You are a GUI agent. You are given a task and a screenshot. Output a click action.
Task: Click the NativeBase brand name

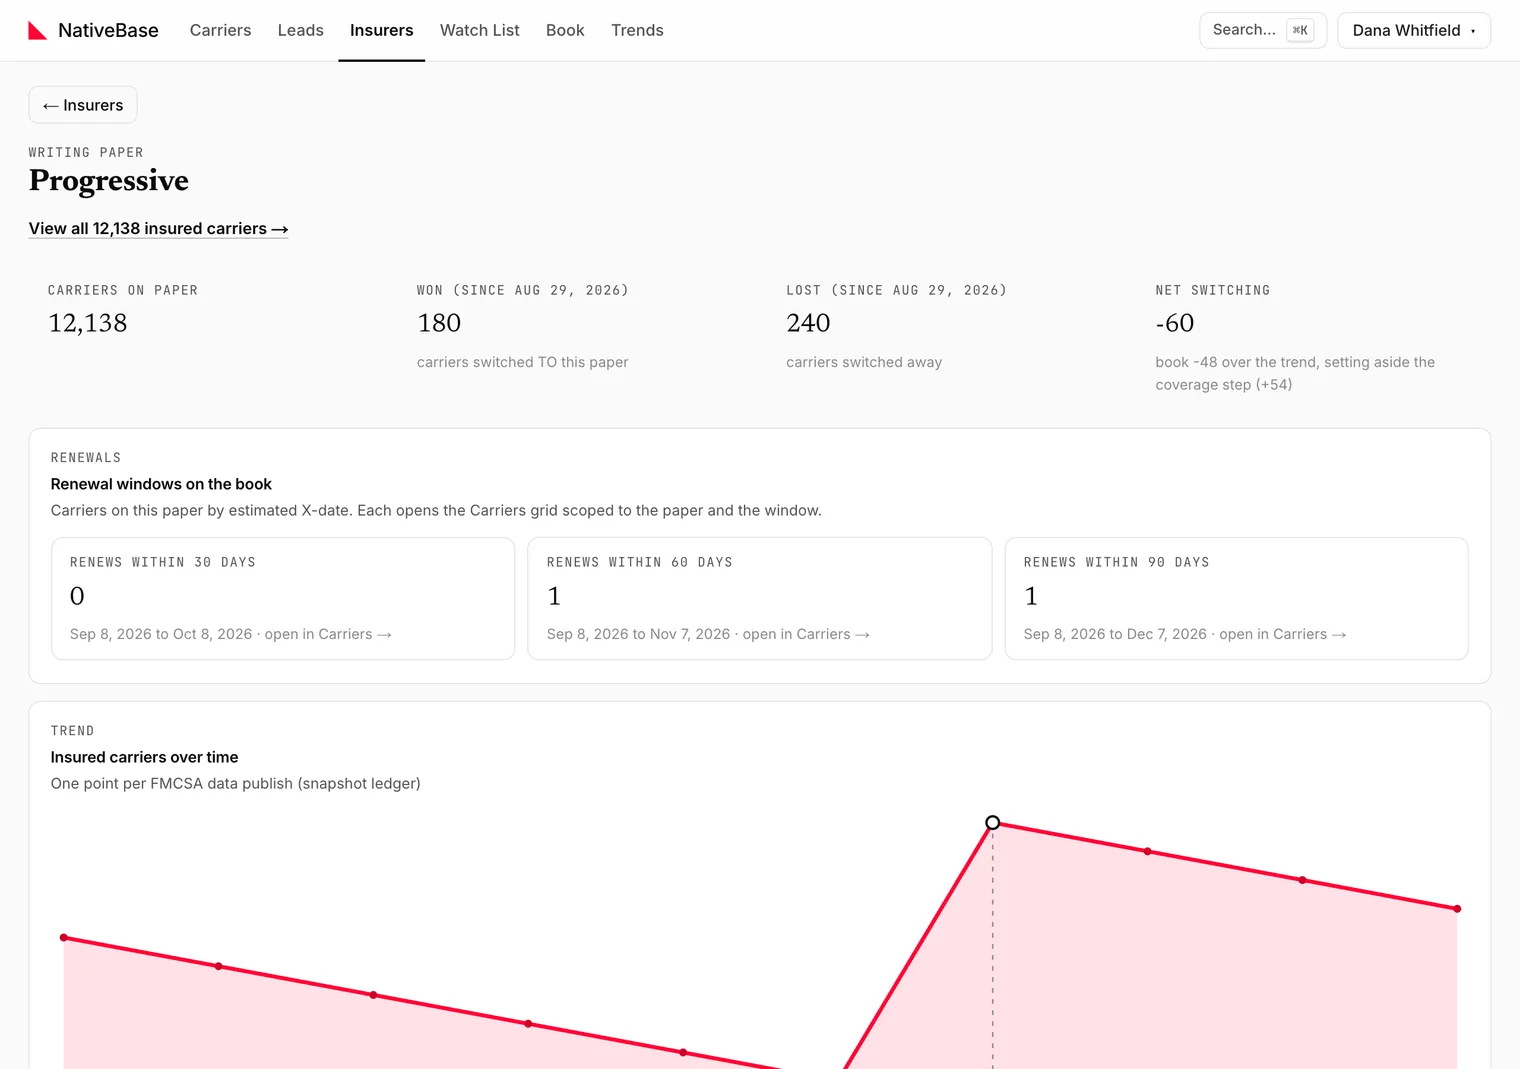[x=108, y=30]
